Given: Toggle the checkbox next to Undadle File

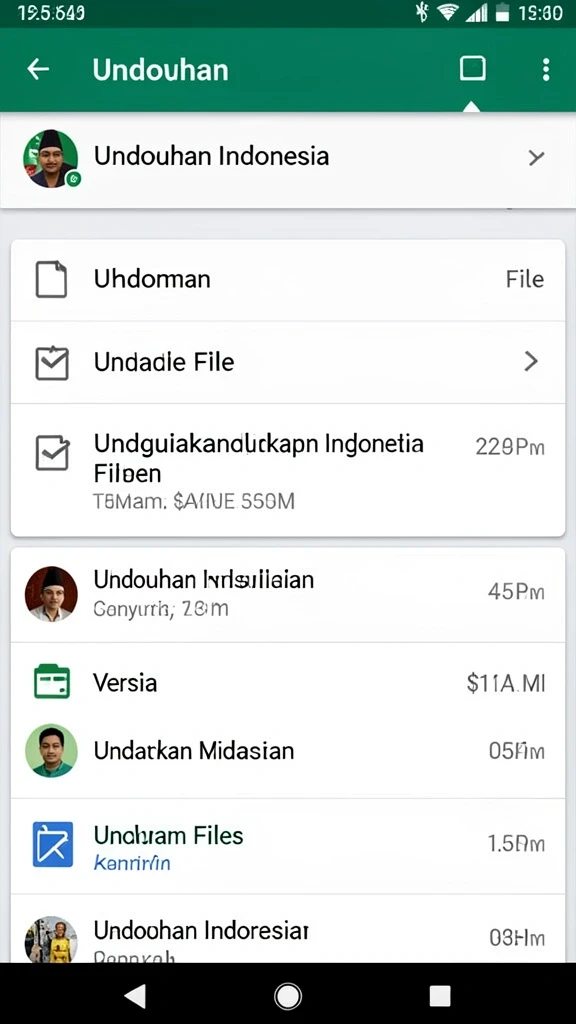Looking at the screenshot, I should (x=52, y=362).
